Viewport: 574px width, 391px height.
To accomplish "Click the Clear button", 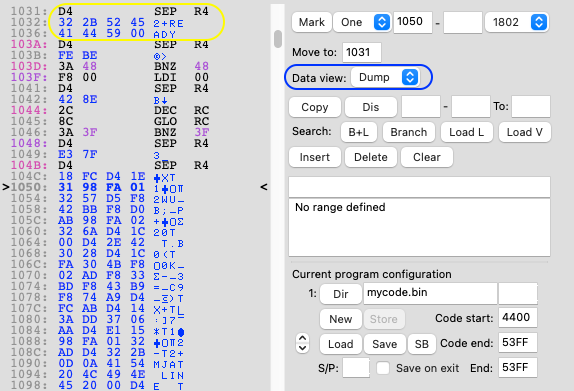I will pyautogui.click(x=427, y=157).
